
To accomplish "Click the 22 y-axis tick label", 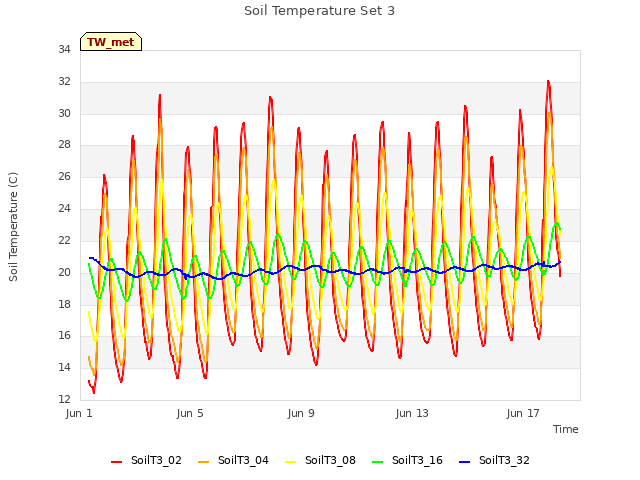I will coord(64,240).
